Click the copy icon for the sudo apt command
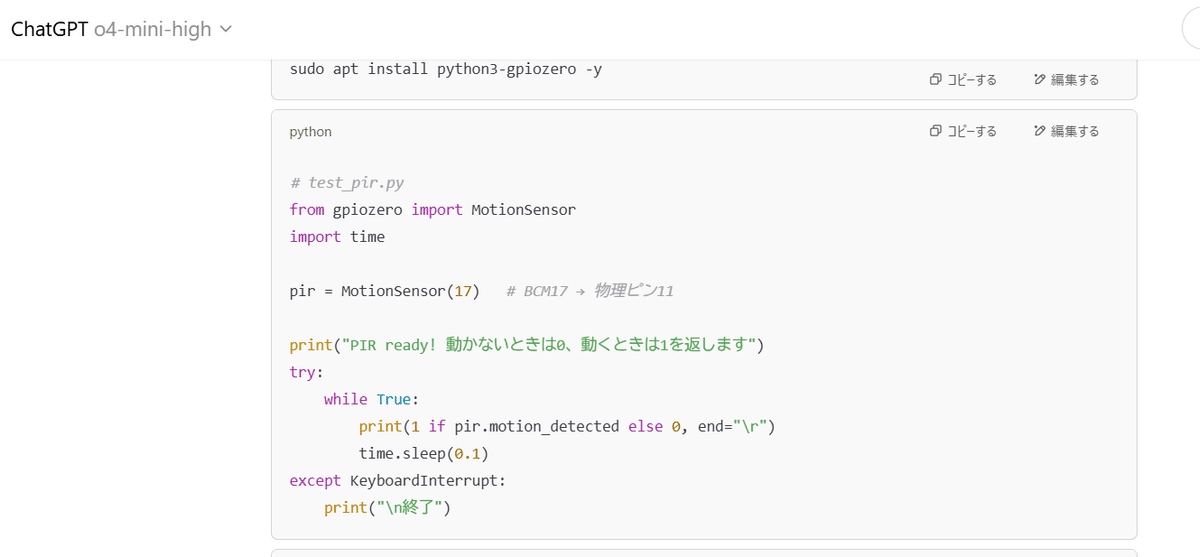This screenshot has height=557, width=1200. pyautogui.click(x=935, y=80)
